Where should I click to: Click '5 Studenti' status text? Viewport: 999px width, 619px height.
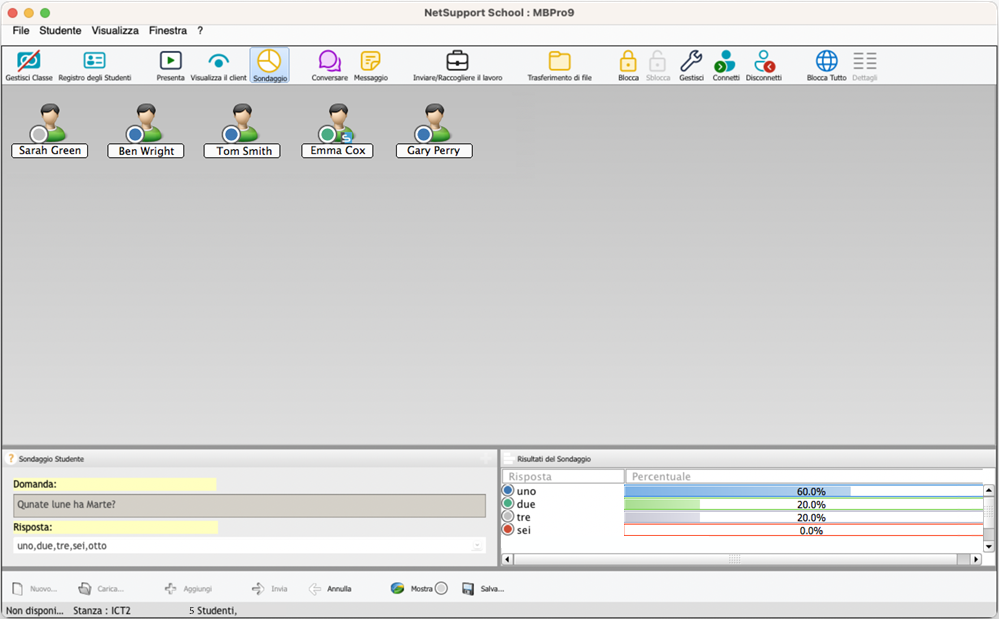pos(212,611)
